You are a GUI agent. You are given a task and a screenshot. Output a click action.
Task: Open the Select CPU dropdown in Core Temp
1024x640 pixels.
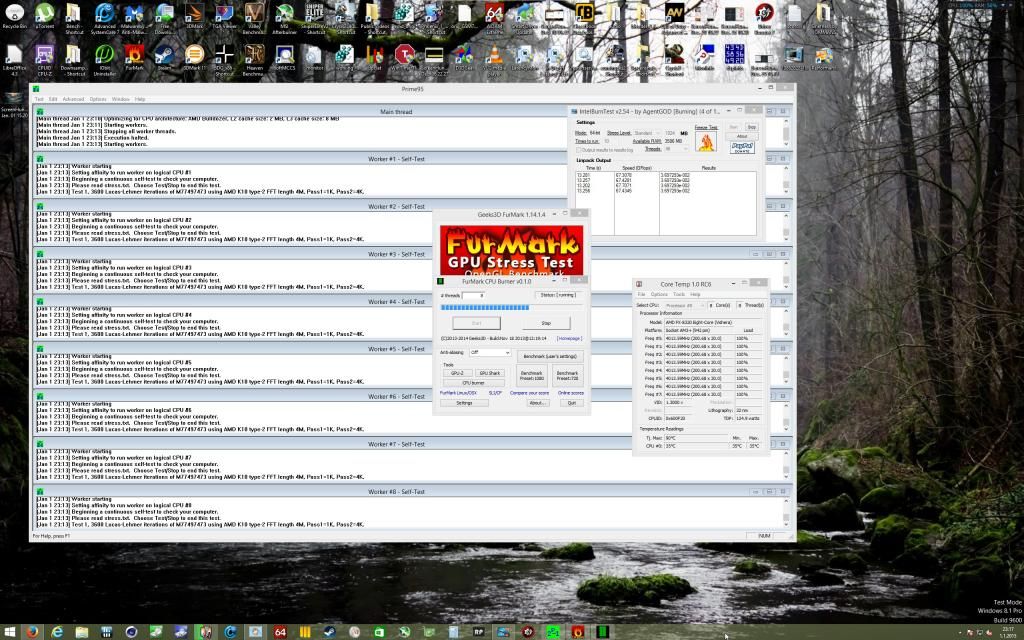685,306
